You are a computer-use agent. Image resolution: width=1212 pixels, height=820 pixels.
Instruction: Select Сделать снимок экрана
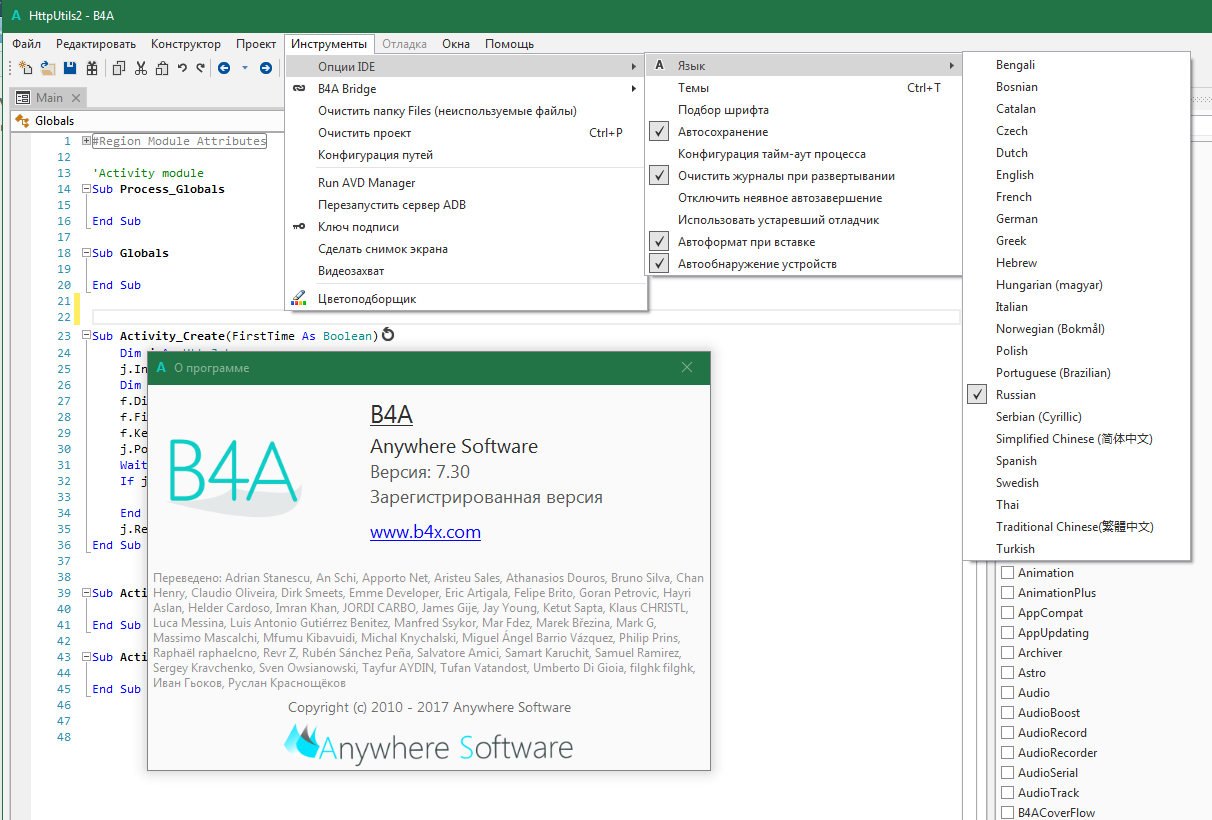[466, 249]
